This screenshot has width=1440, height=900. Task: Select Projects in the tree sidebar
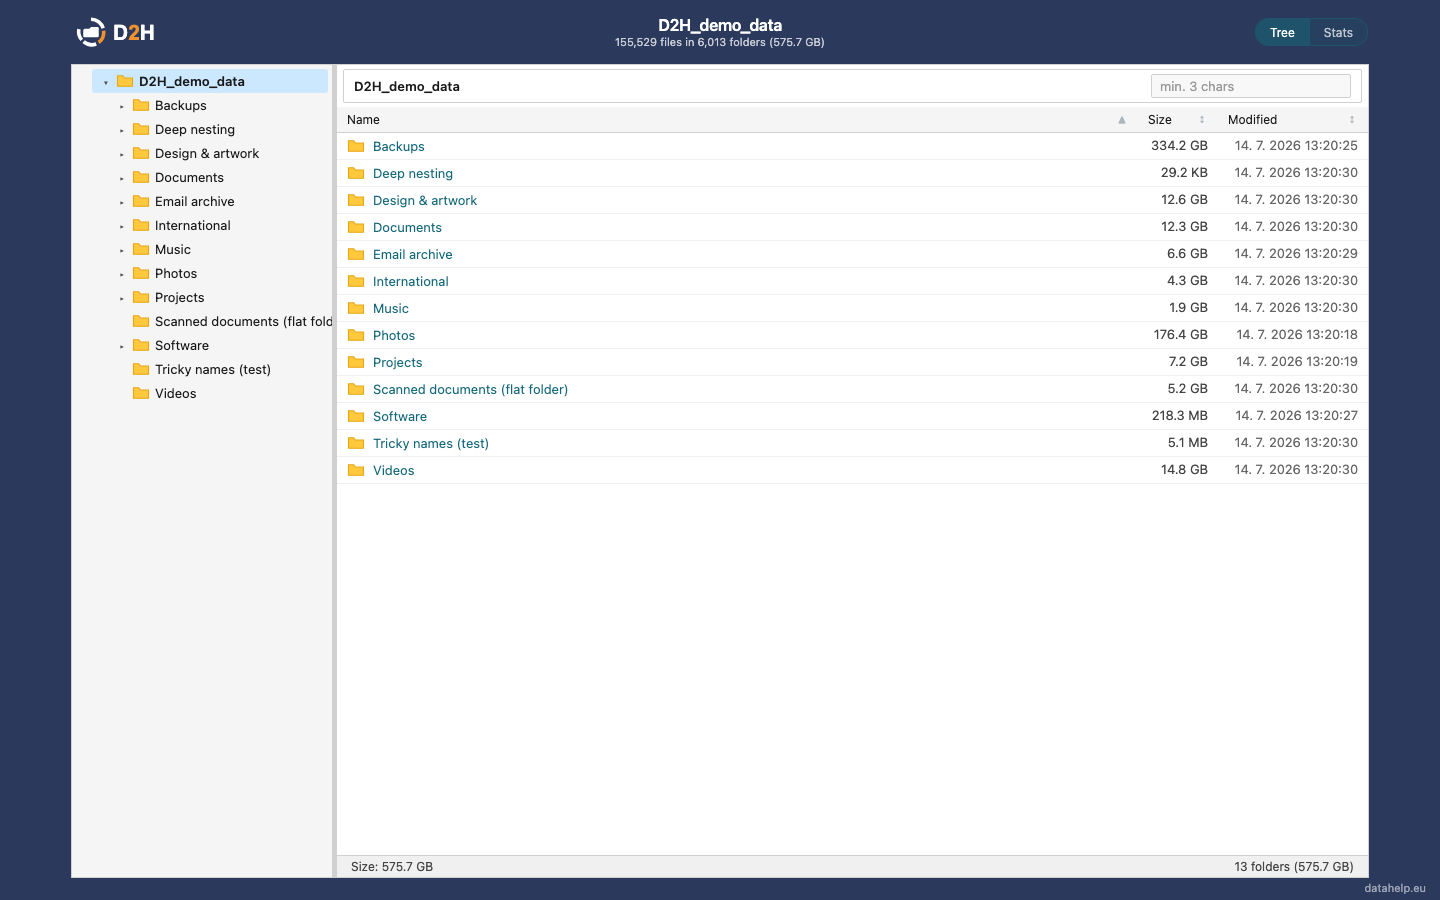pos(180,297)
